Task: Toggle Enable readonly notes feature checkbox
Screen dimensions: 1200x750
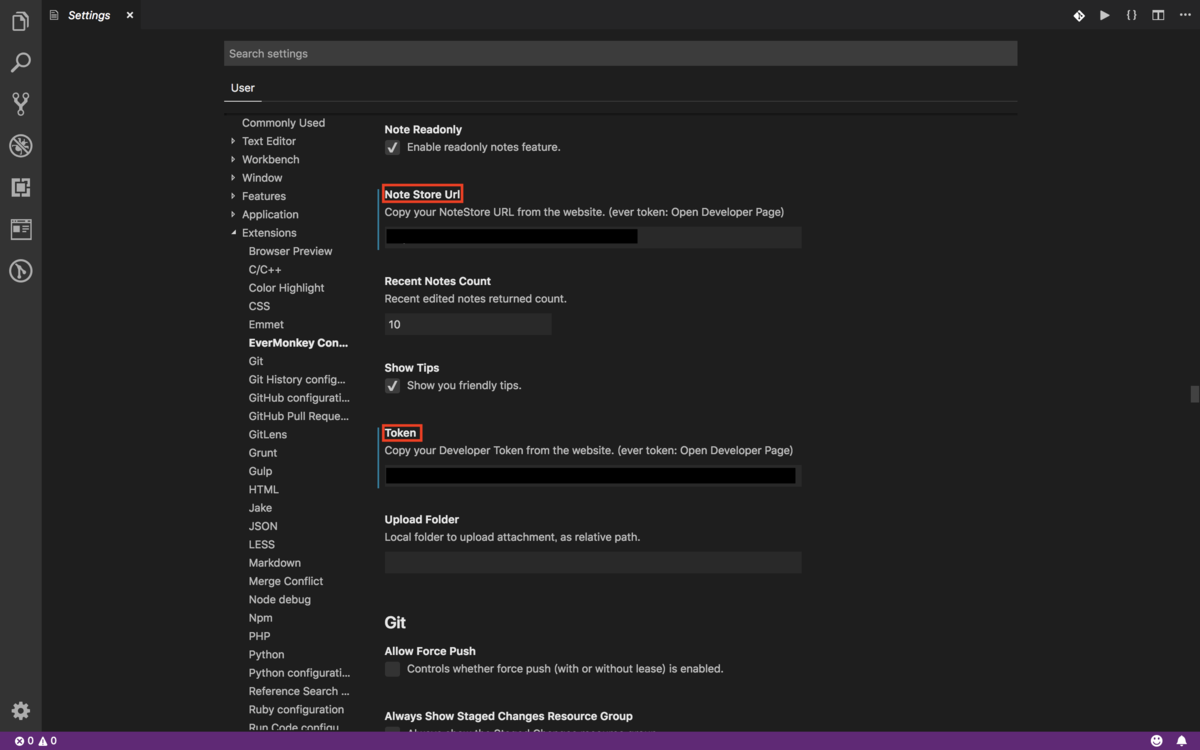Action: tap(392, 147)
